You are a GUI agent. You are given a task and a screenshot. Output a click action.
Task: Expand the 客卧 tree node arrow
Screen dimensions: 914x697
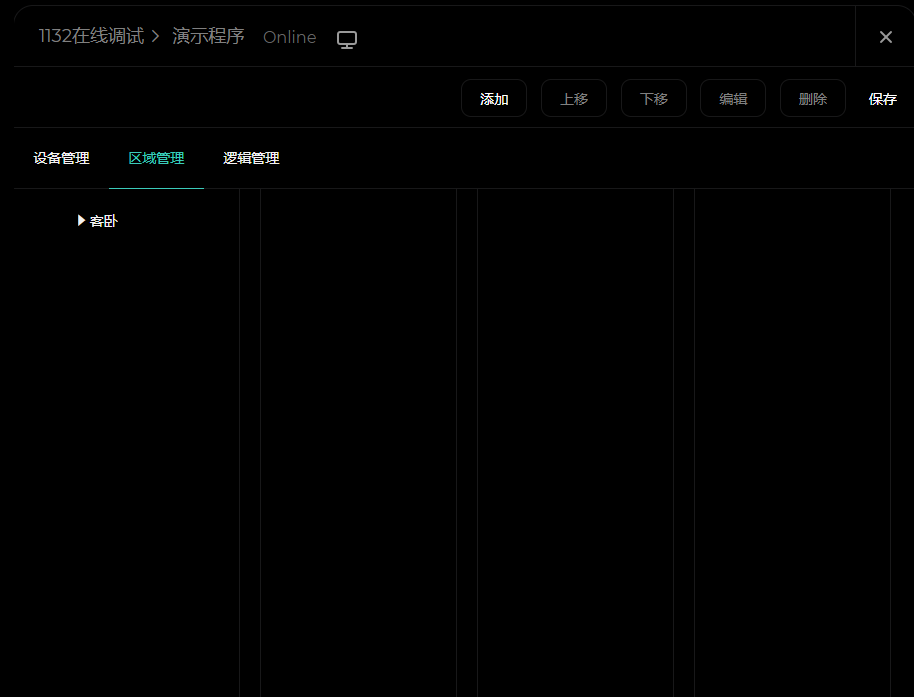tap(82, 220)
